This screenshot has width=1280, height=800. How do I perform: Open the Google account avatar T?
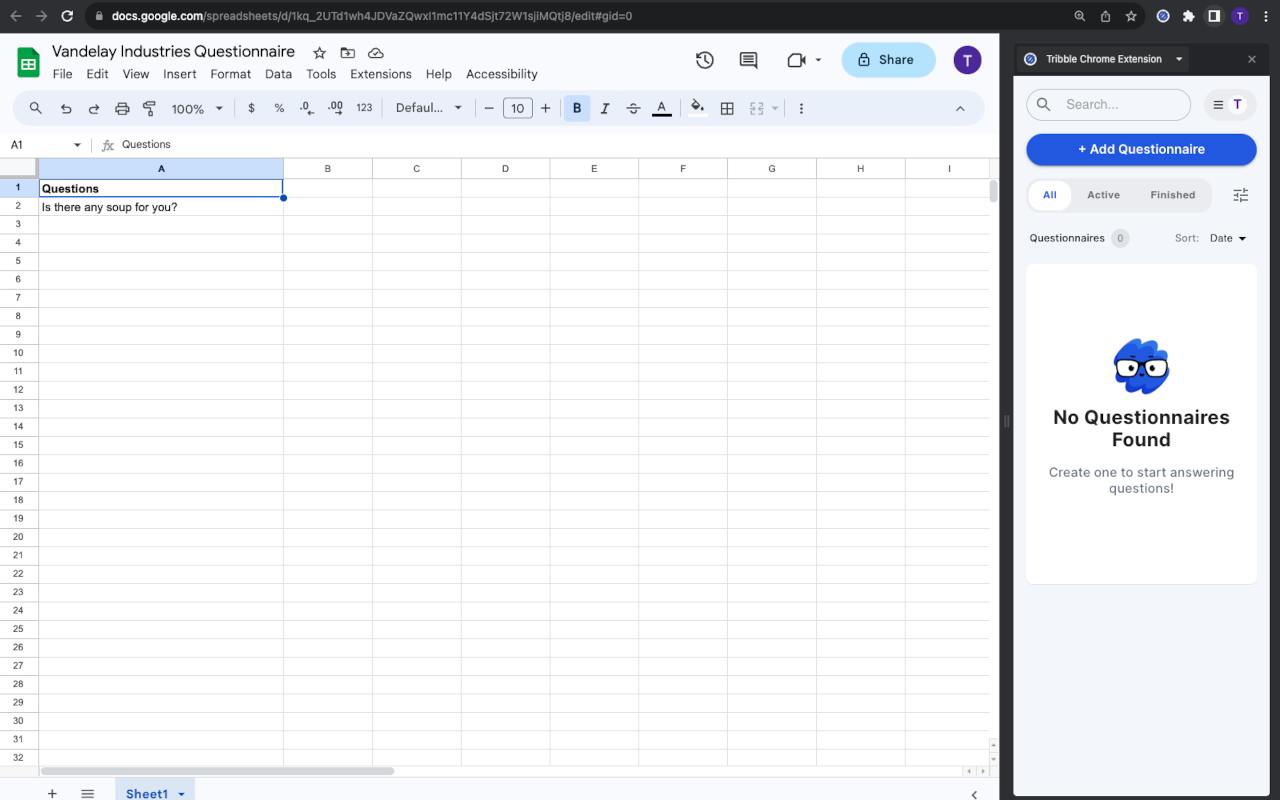[x=967, y=60]
